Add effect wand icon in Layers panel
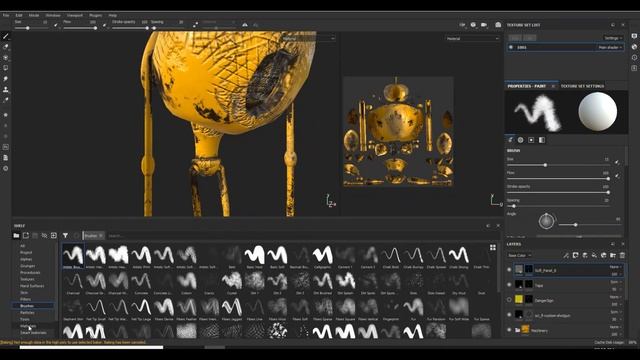Screen dimensions: 640x360 (566, 255)
